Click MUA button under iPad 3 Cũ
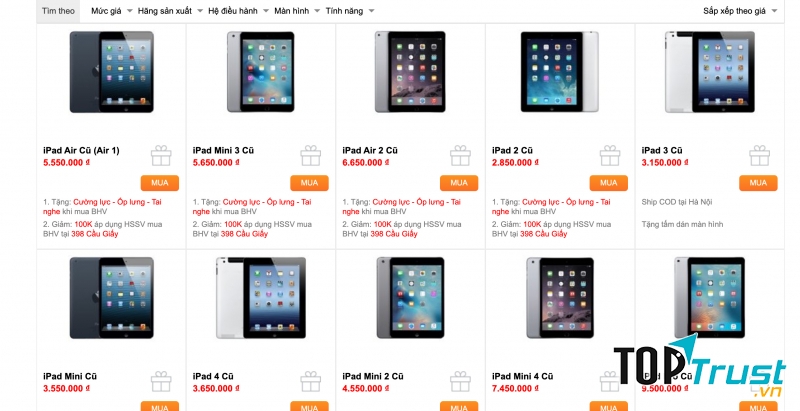The width and height of the screenshot is (800, 411). point(758,183)
